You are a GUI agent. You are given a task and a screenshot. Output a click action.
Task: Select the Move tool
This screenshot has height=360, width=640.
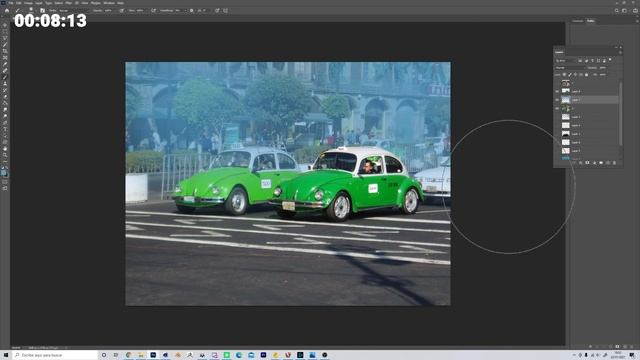click(5, 25)
